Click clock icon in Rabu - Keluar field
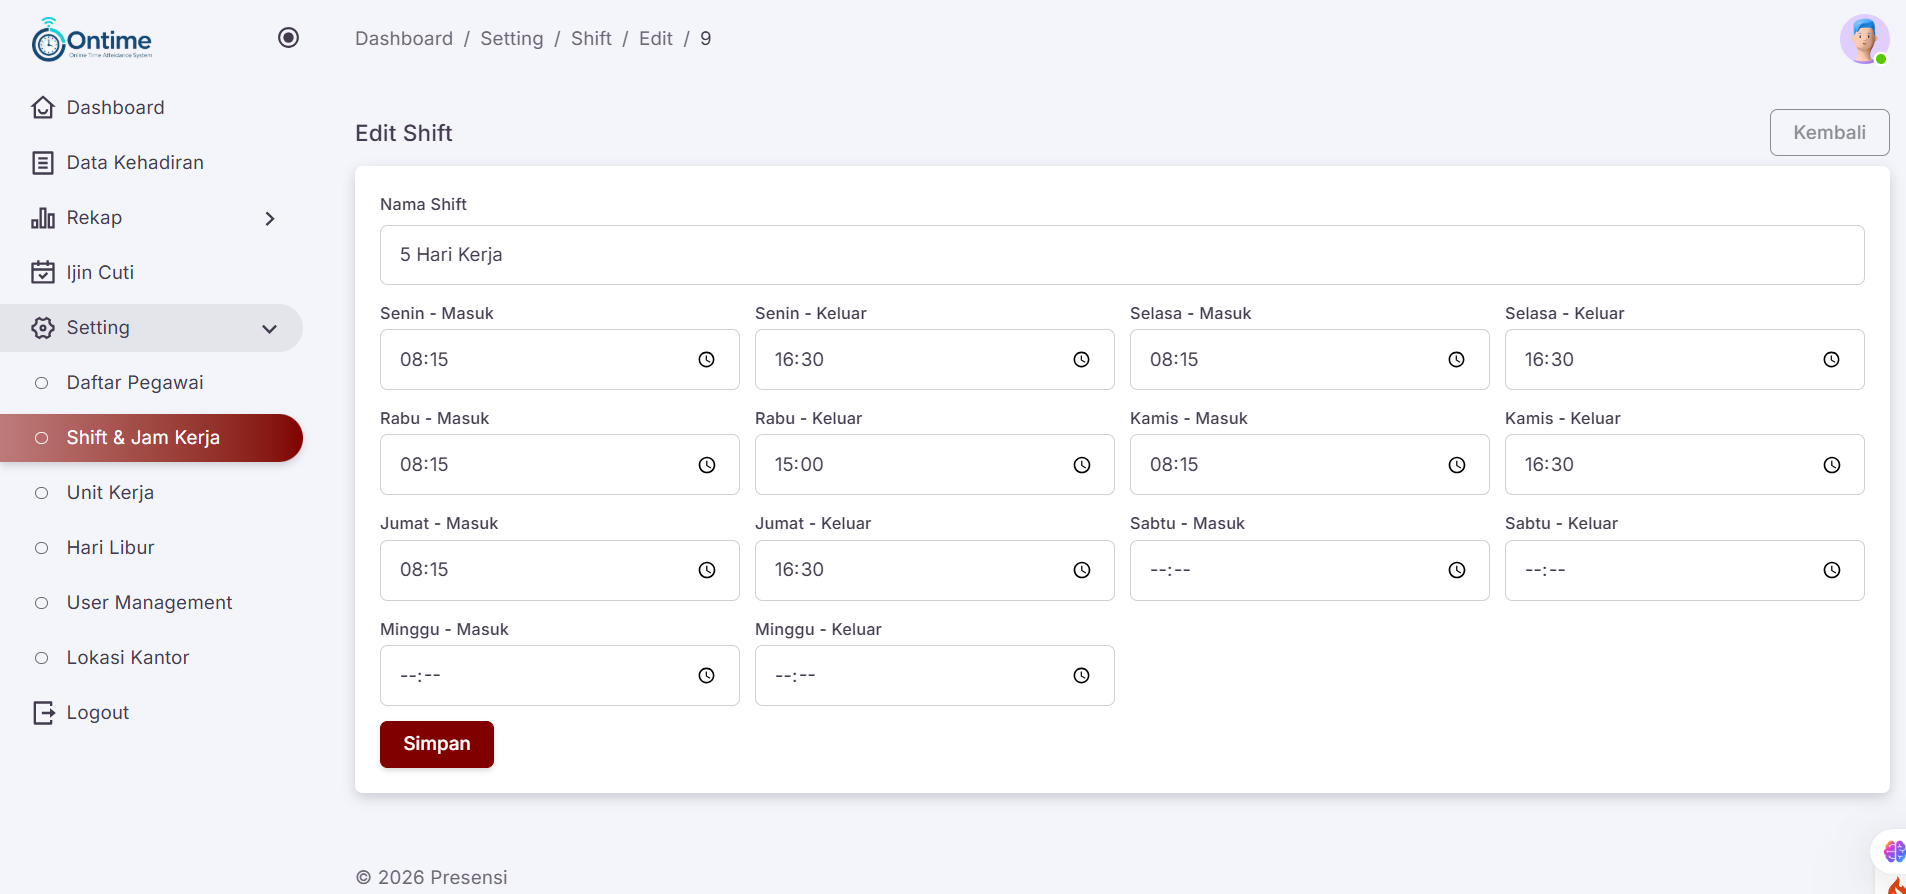1906x894 pixels. 1081,465
